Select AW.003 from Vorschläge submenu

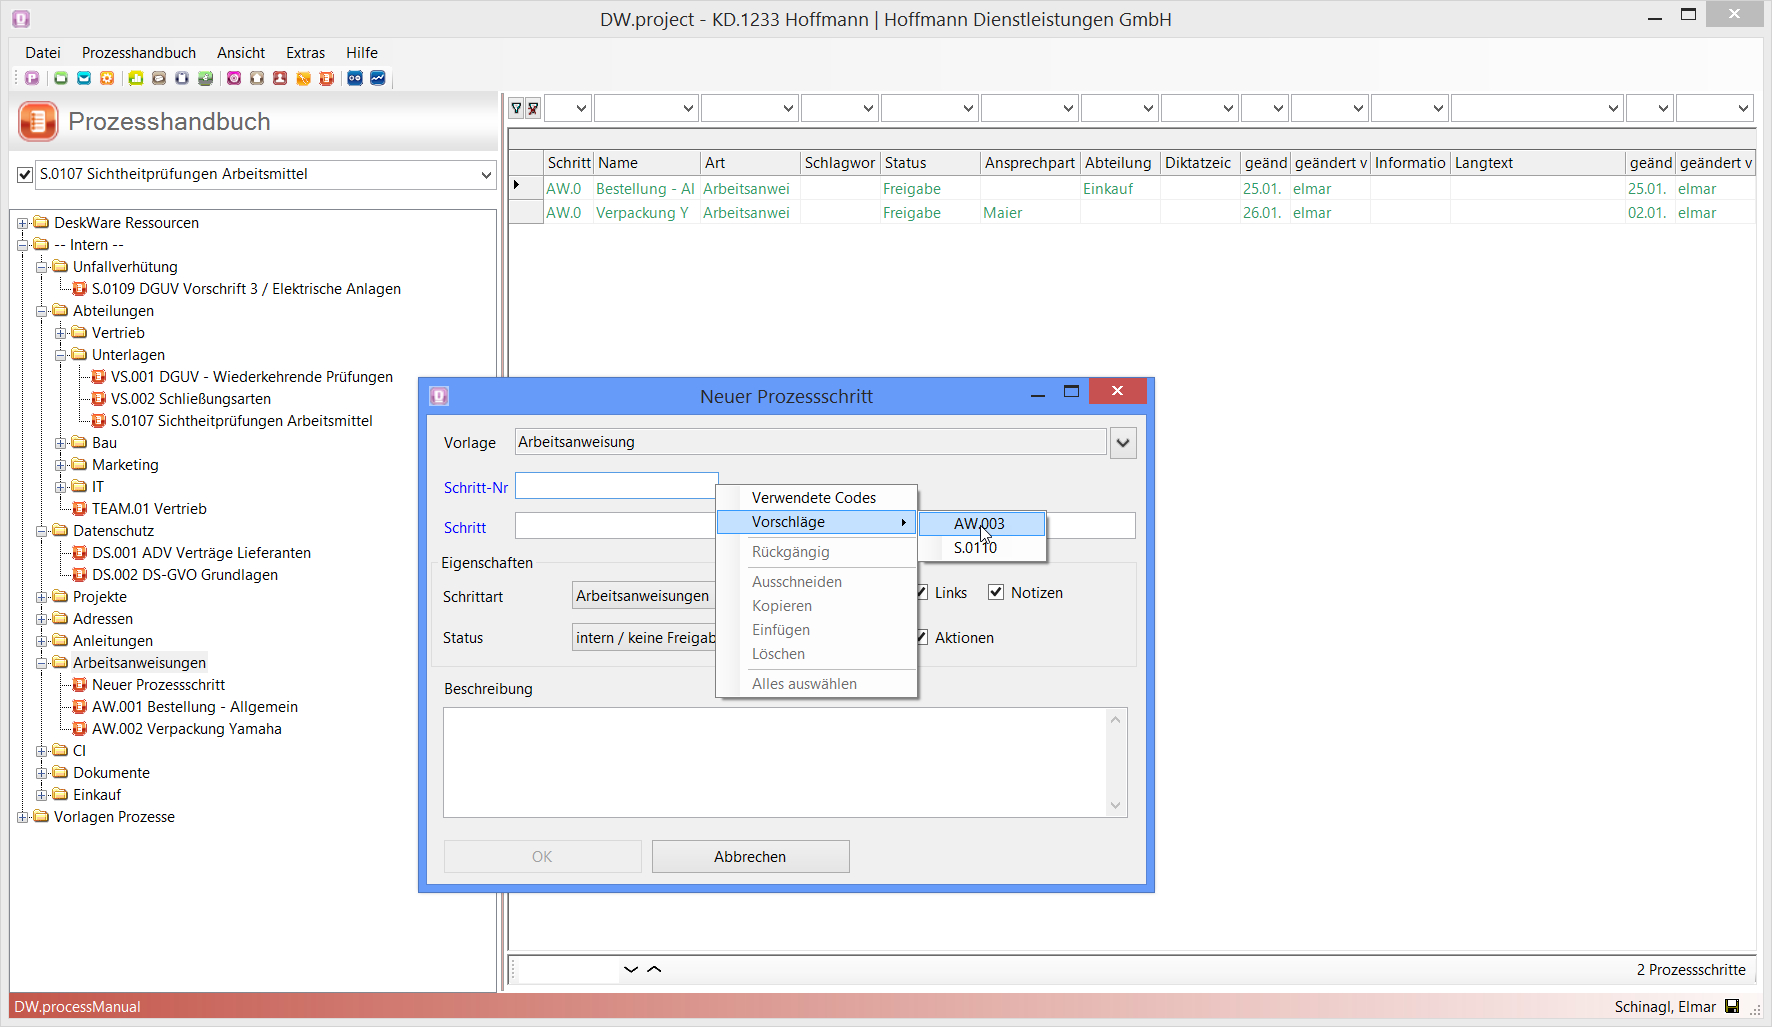(979, 523)
